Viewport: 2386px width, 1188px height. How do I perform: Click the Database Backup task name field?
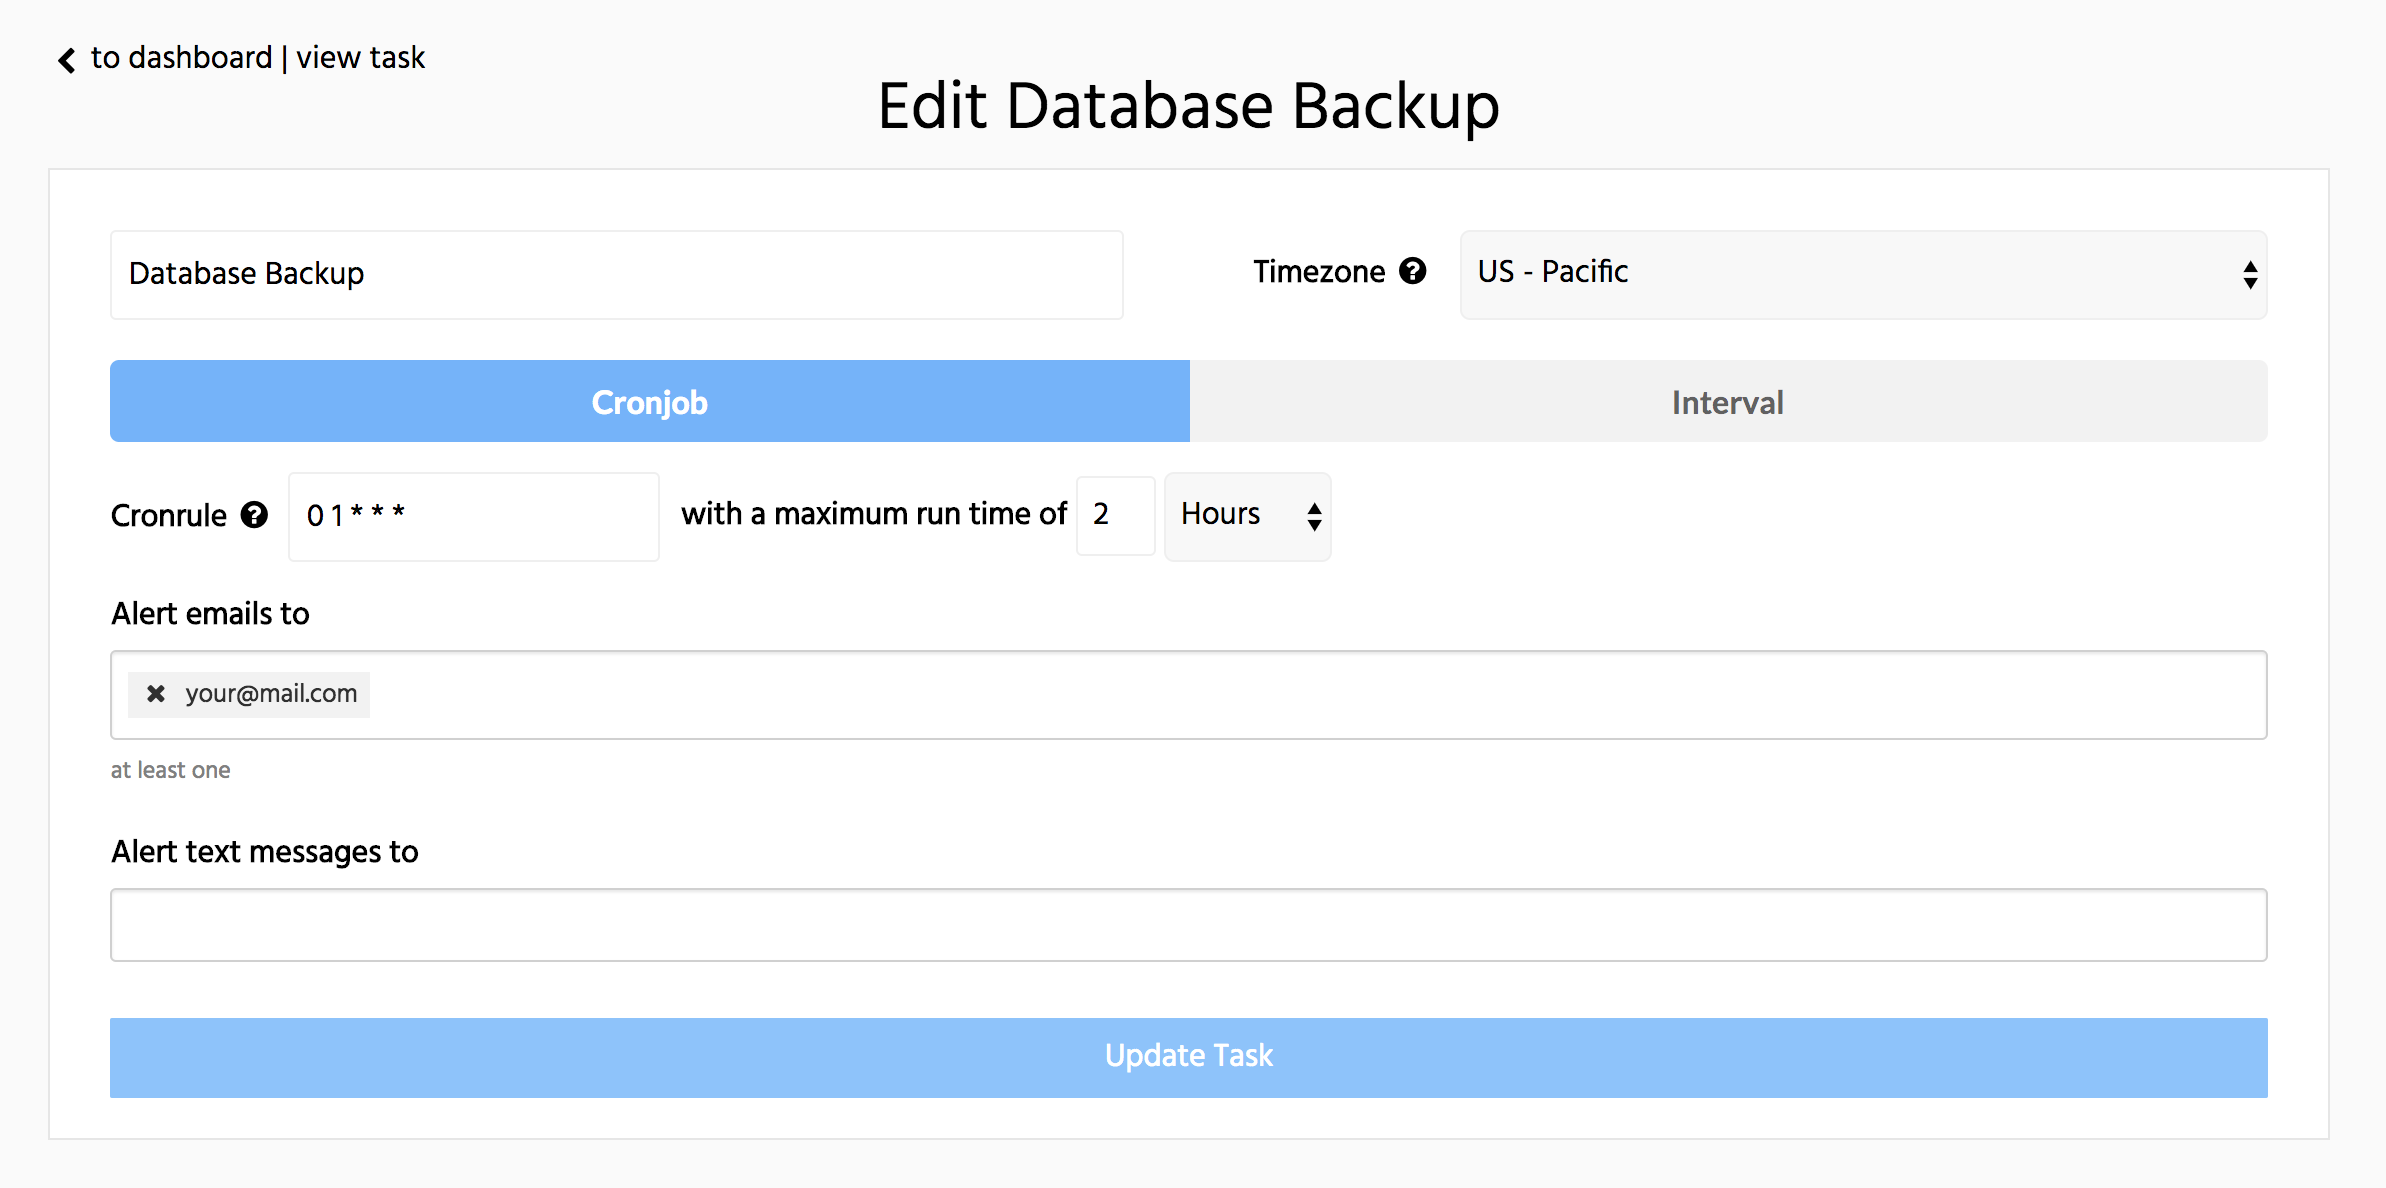tap(616, 275)
